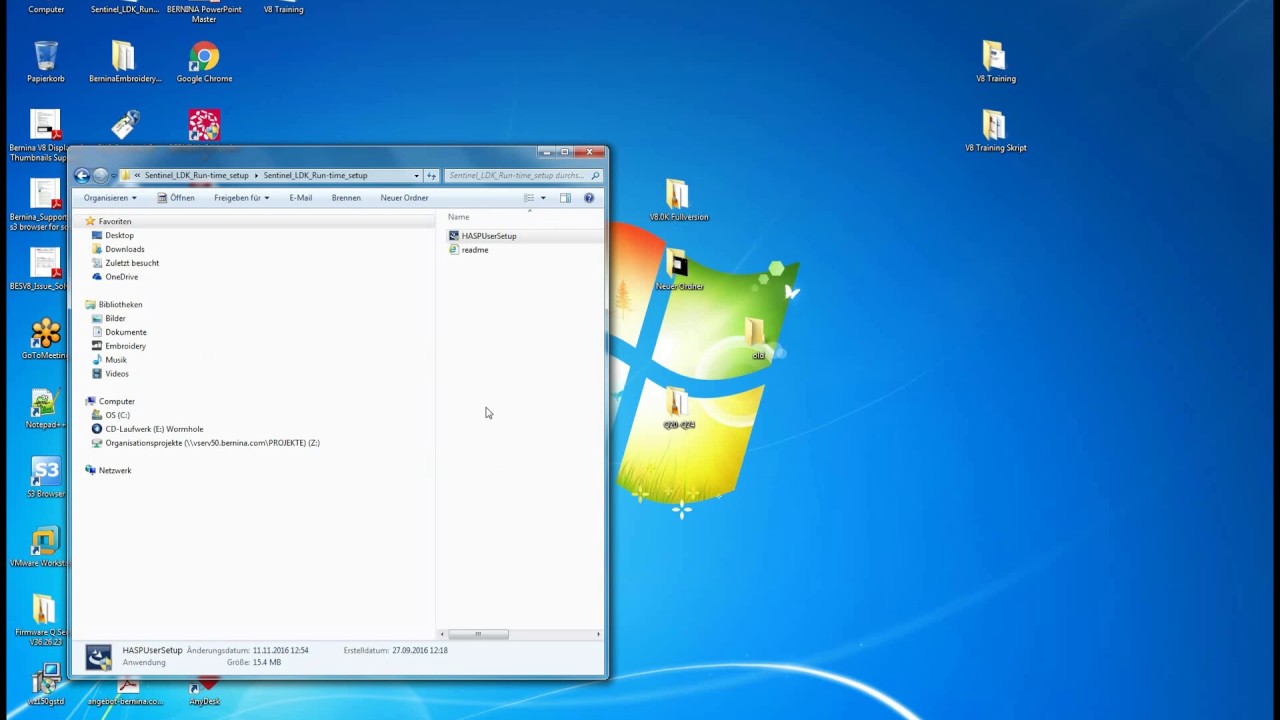The width and height of the screenshot is (1280, 720).
Task: Create a folder with Neuer Ordner button
Action: click(x=404, y=198)
